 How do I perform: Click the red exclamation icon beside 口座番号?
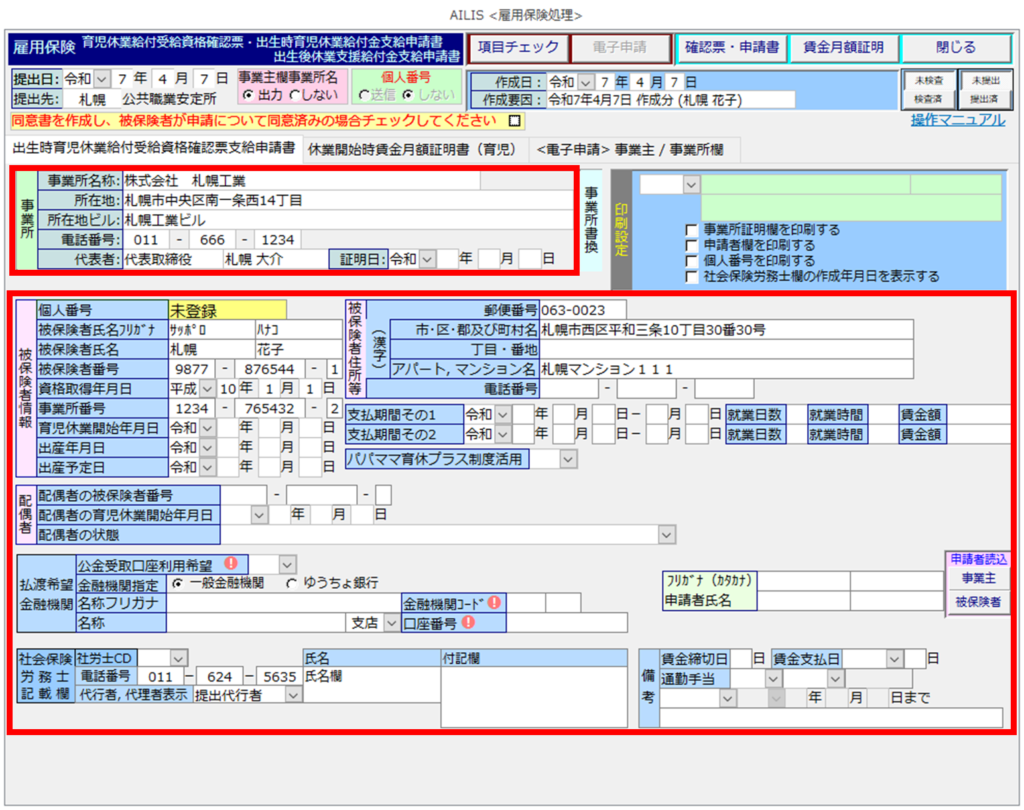pos(467,622)
